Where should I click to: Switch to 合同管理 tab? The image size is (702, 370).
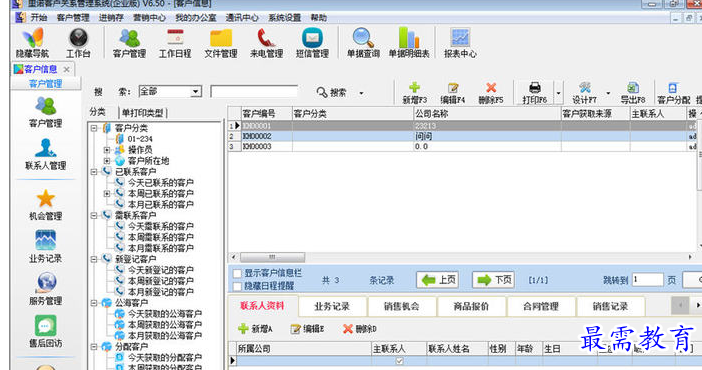pyautogui.click(x=541, y=306)
